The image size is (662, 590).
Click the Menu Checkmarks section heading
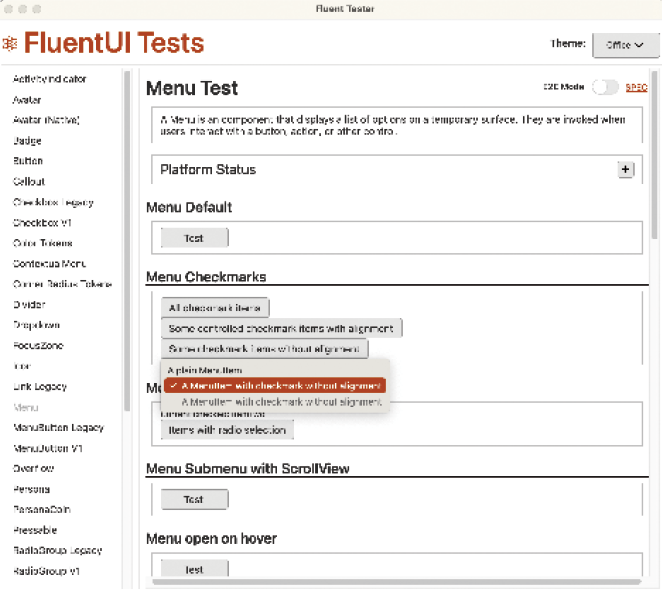(206, 277)
